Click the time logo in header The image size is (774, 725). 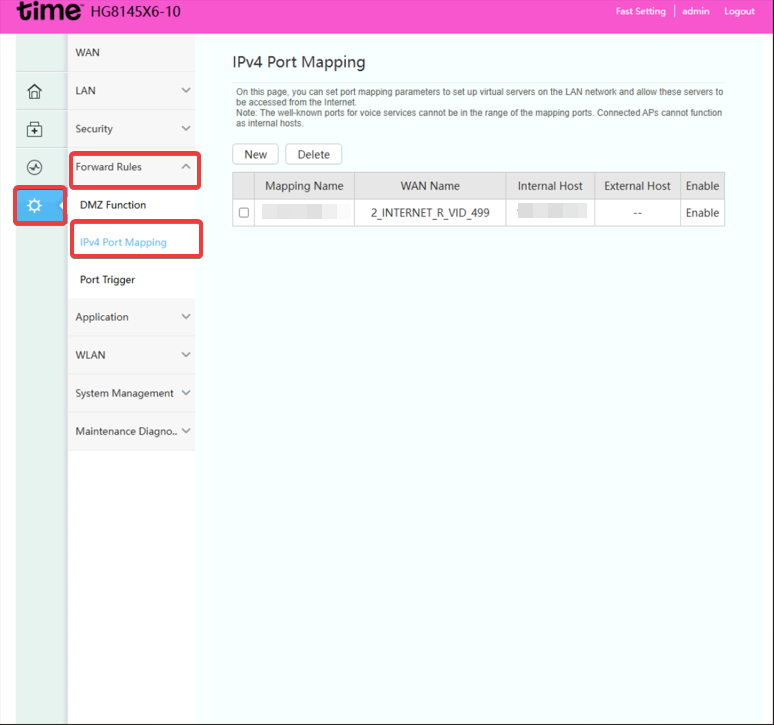pos(49,13)
